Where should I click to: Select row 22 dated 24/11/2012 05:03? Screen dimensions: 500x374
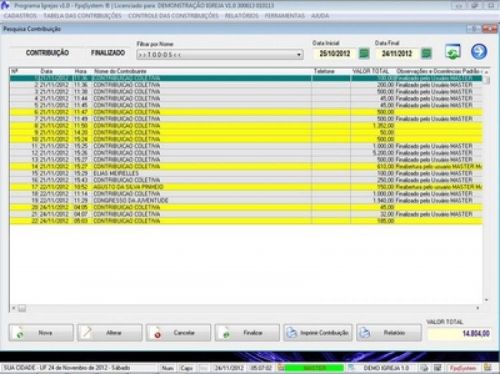coord(246,221)
